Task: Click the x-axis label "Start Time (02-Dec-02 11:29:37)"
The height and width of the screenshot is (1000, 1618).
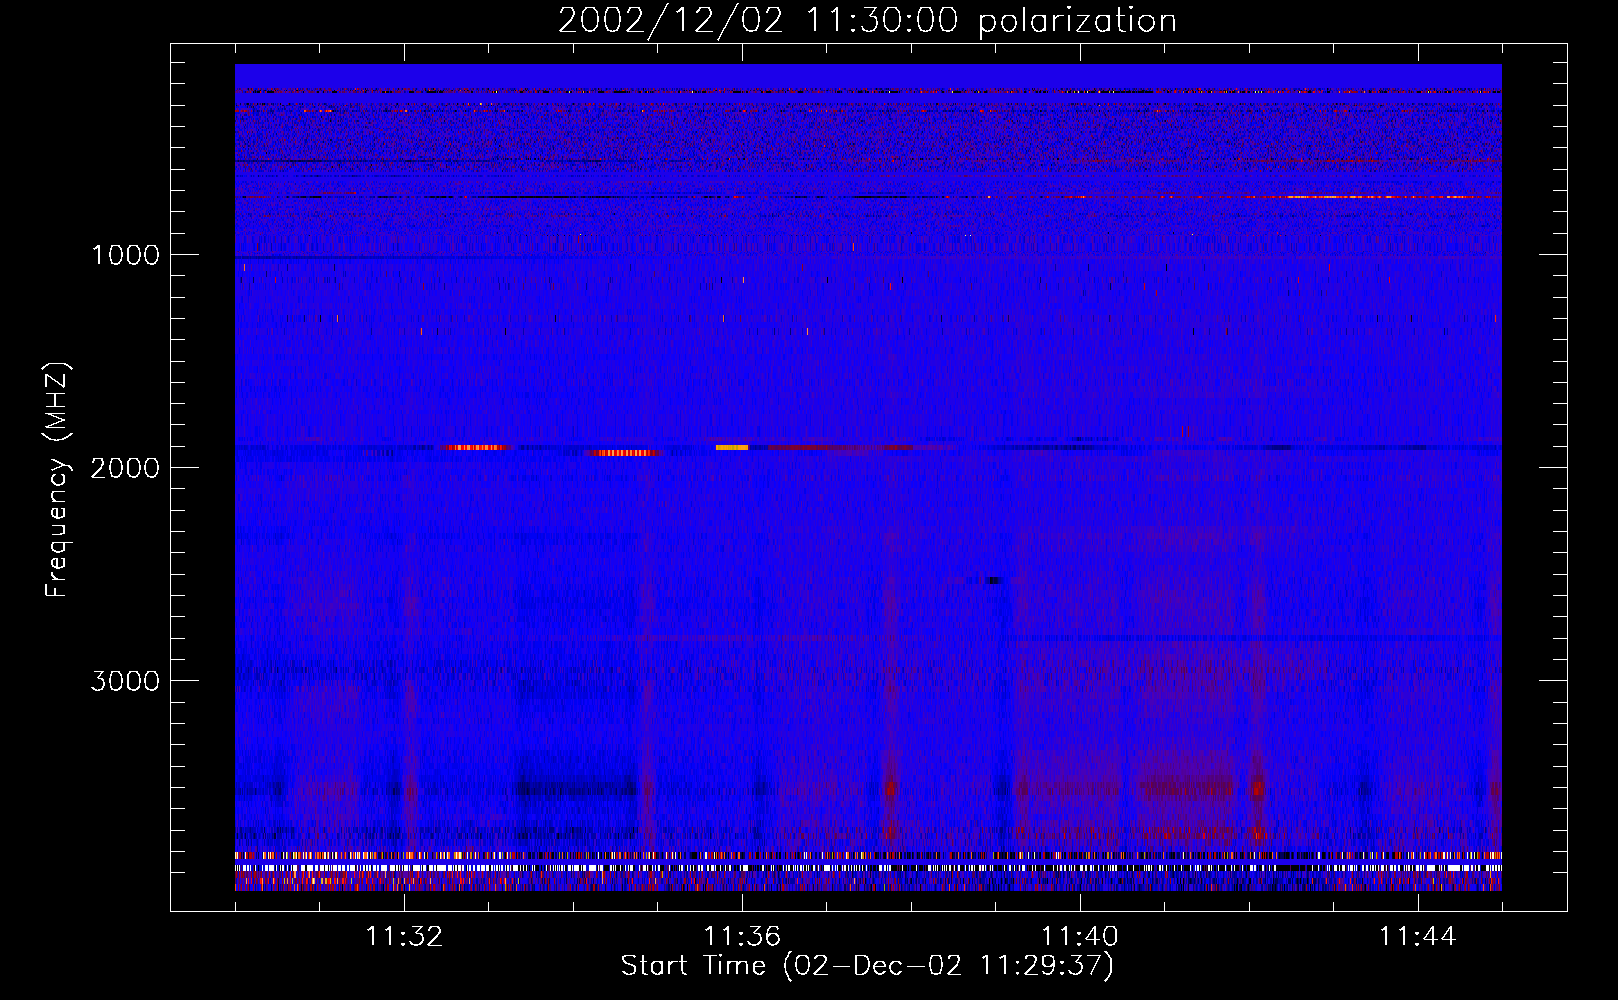Action: tap(867, 966)
